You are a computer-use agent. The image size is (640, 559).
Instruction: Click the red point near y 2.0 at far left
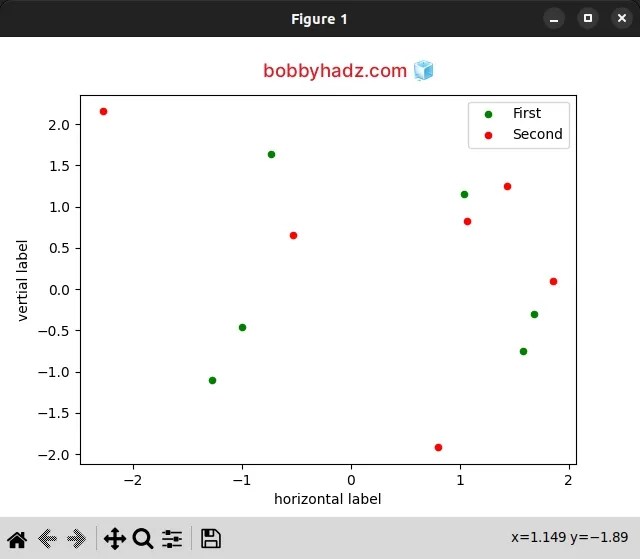(103, 111)
